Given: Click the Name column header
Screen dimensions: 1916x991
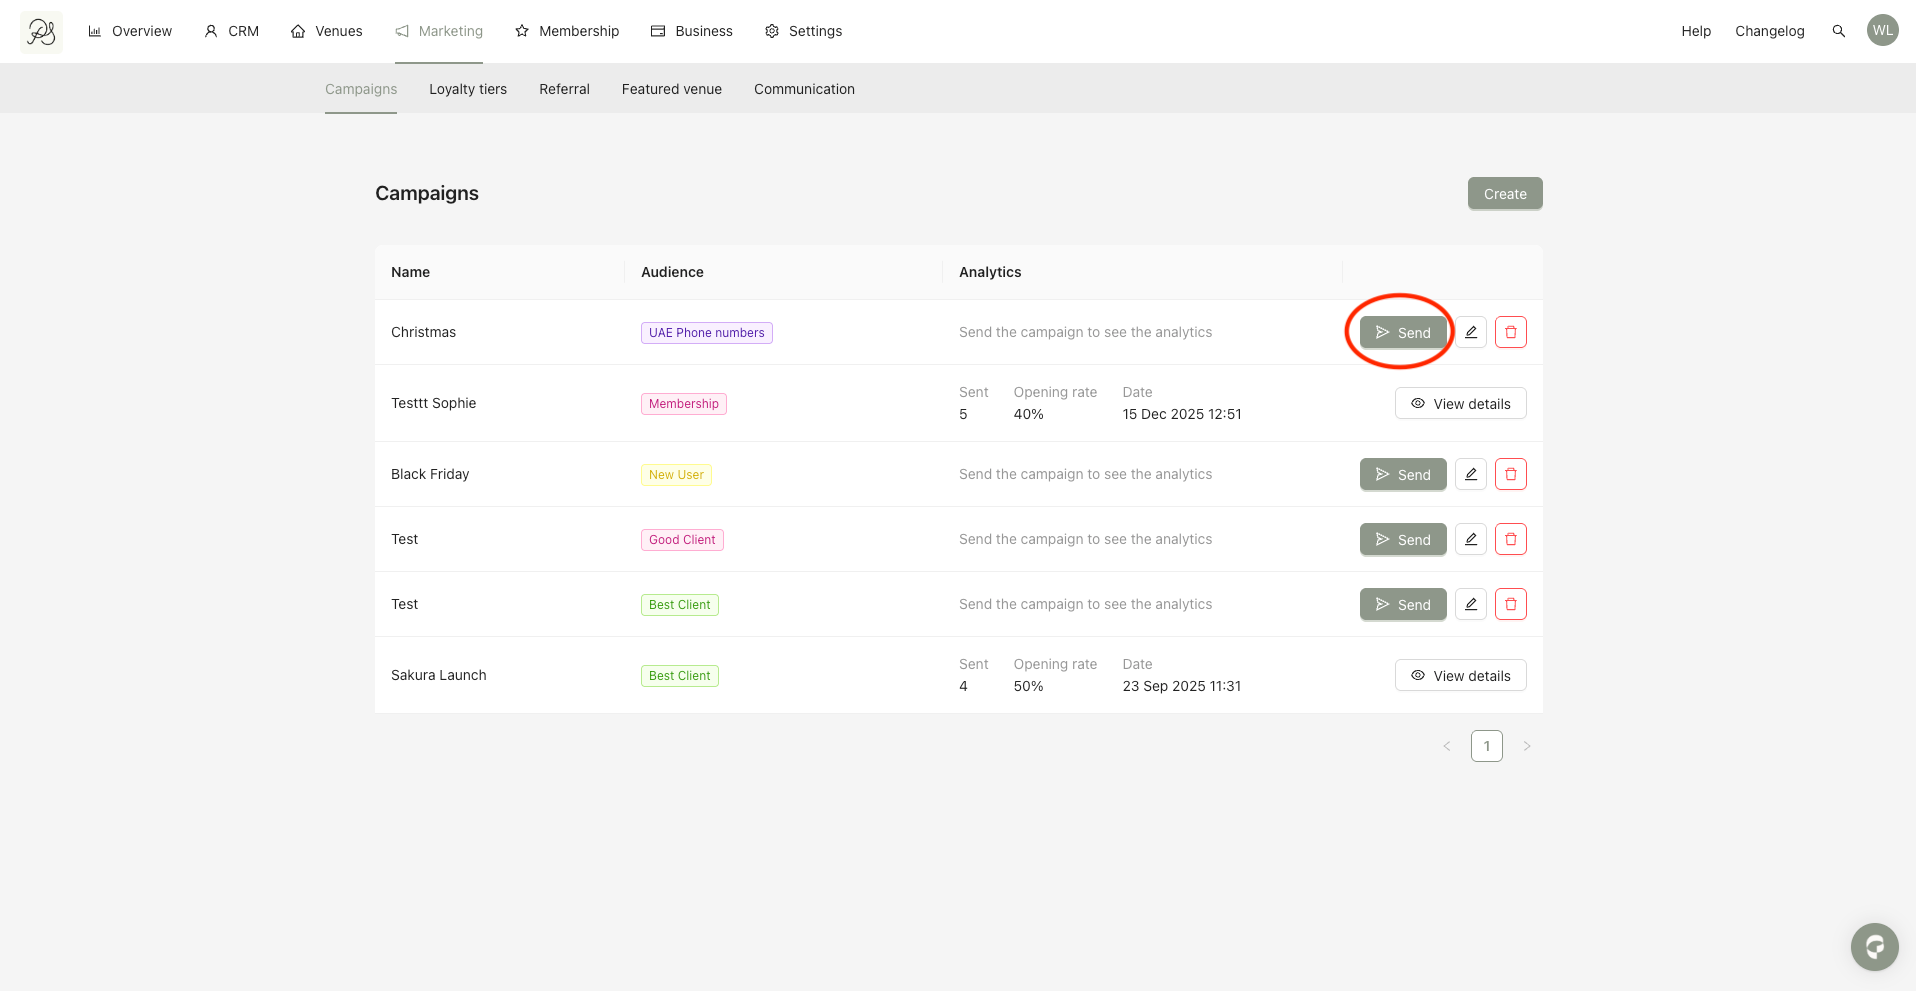Looking at the screenshot, I should [410, 272].
